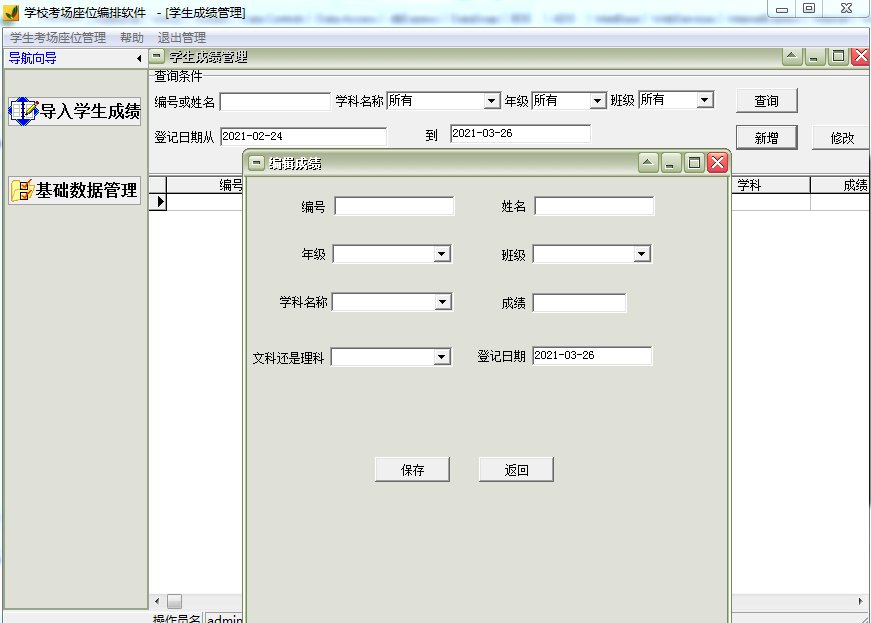Collapse the 导航向导 panel arrow
This screenshot has height=623, width=871.
(139, 58)
